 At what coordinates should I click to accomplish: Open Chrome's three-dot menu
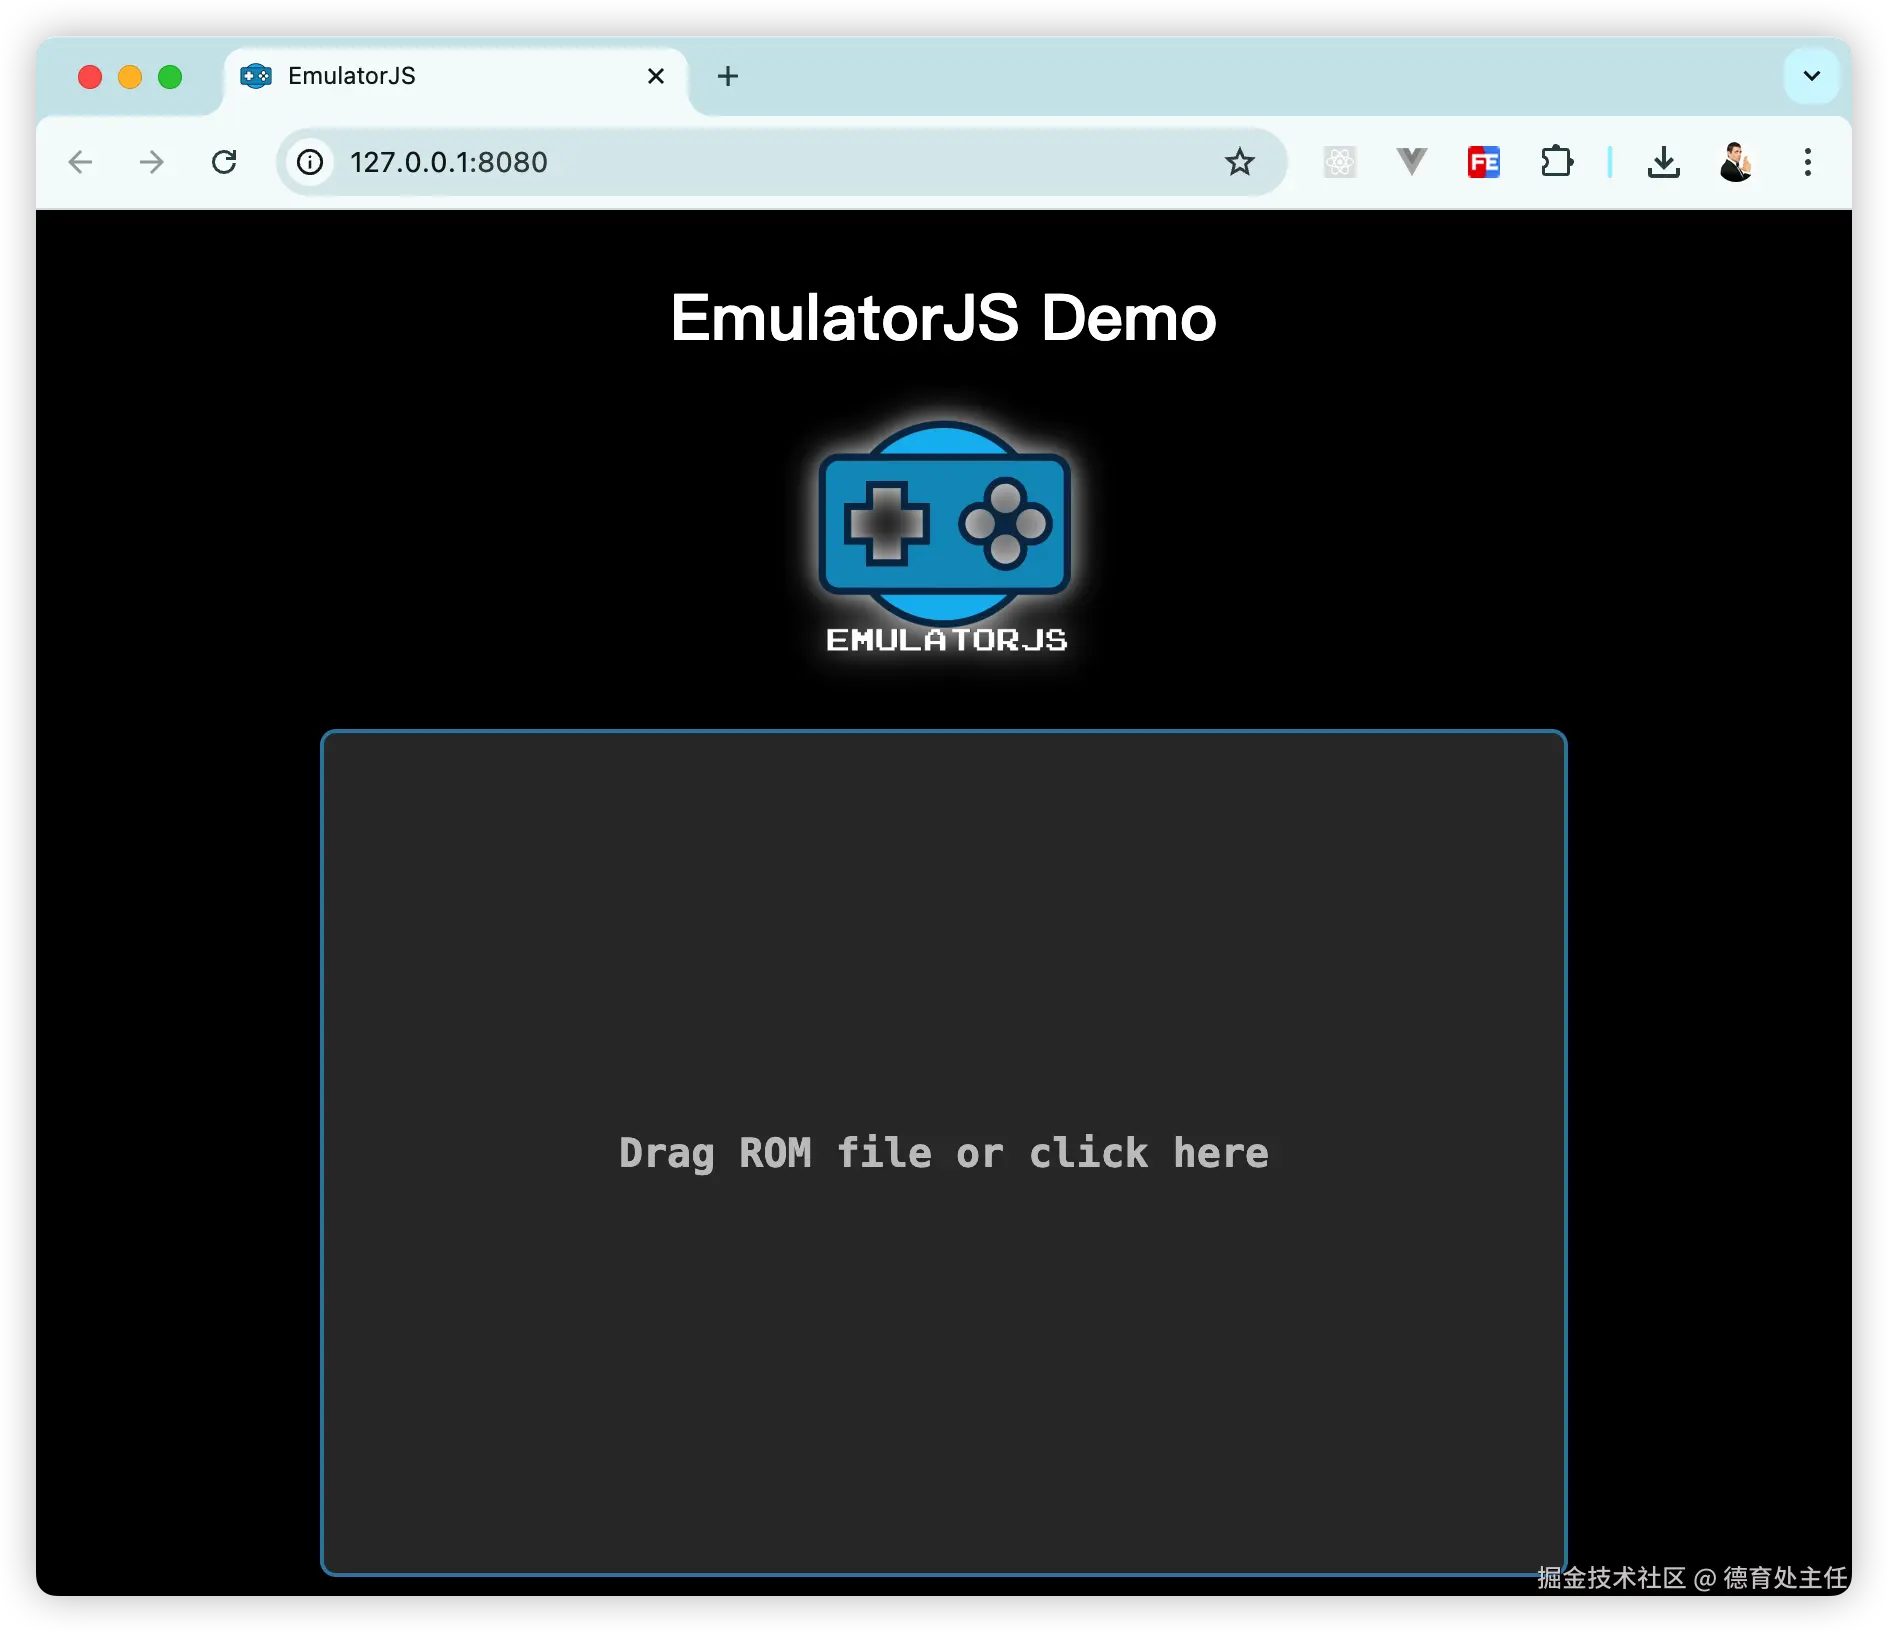(x=1808, y=162)
